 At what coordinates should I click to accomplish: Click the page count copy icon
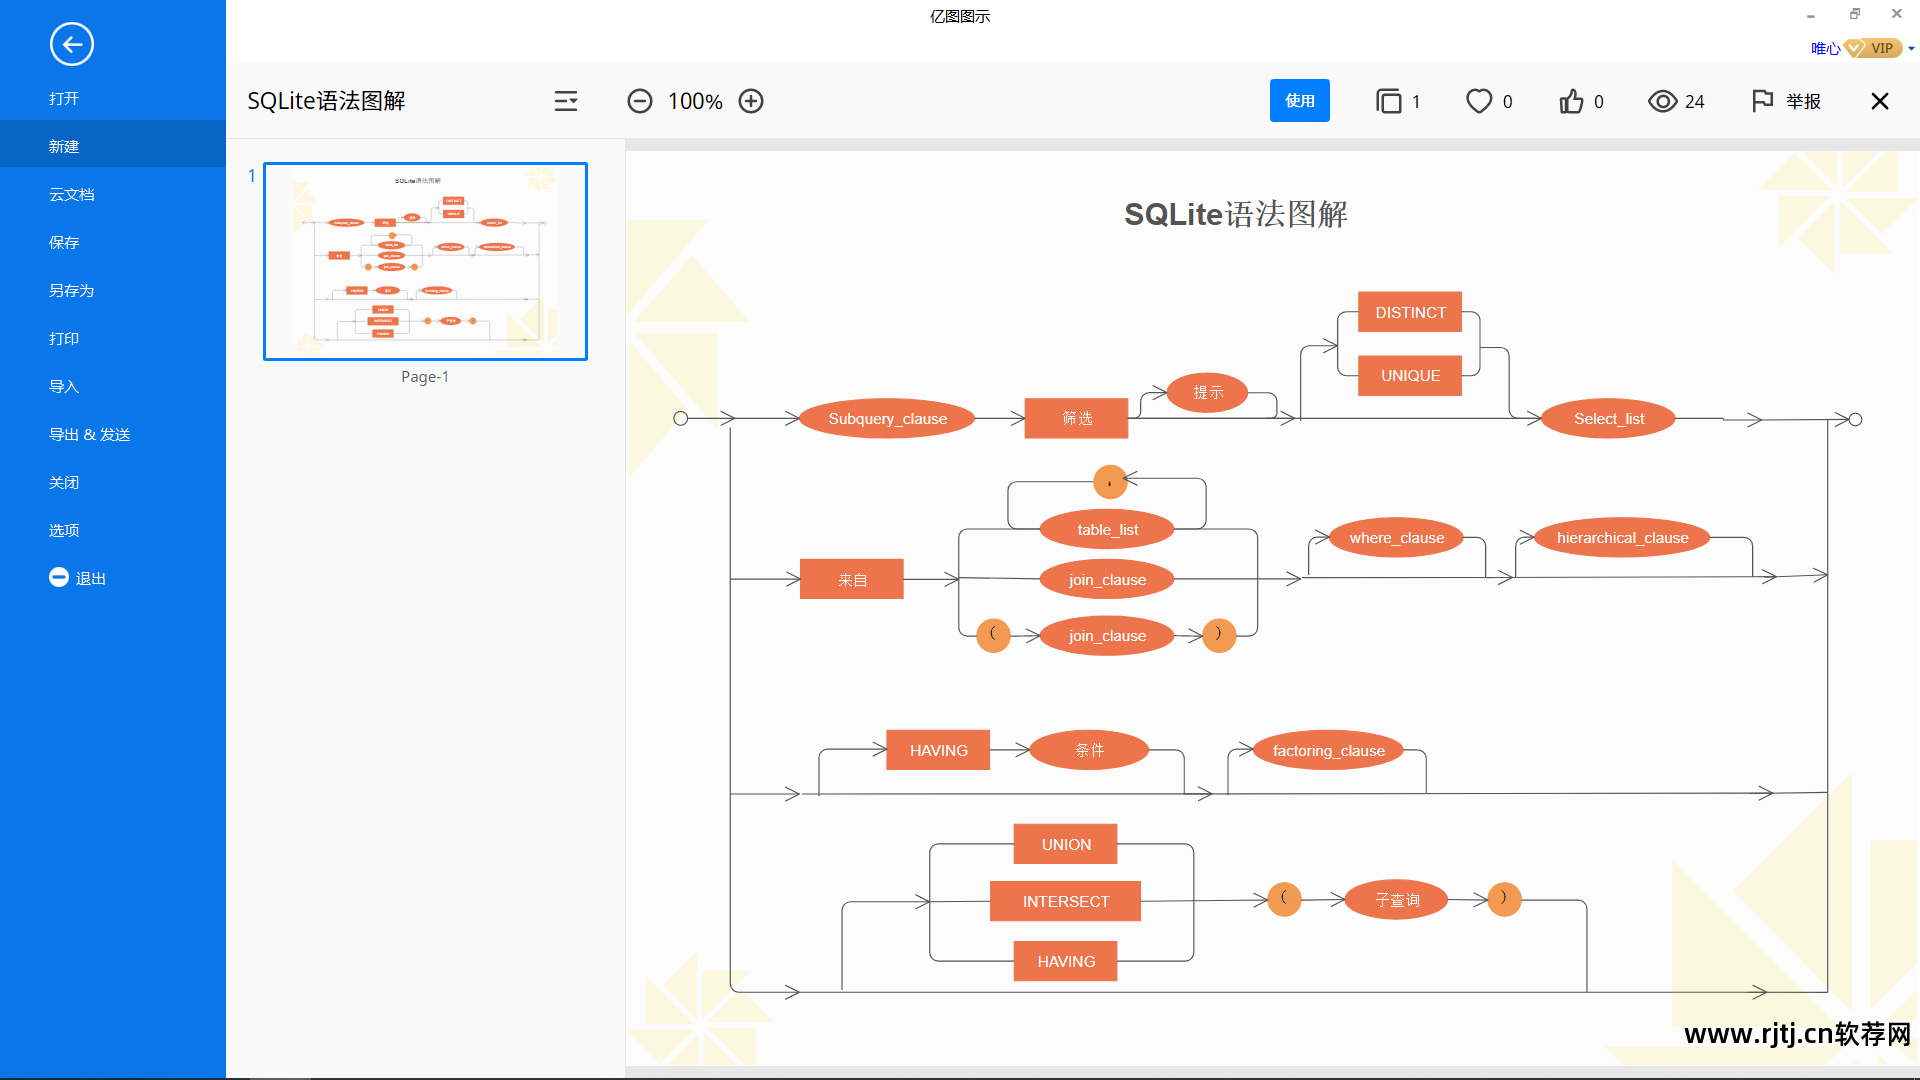pyautogui.click(x=1389, y=101)
